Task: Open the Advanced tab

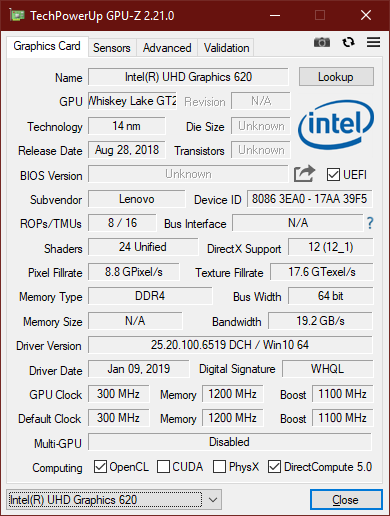Action: 167,48
